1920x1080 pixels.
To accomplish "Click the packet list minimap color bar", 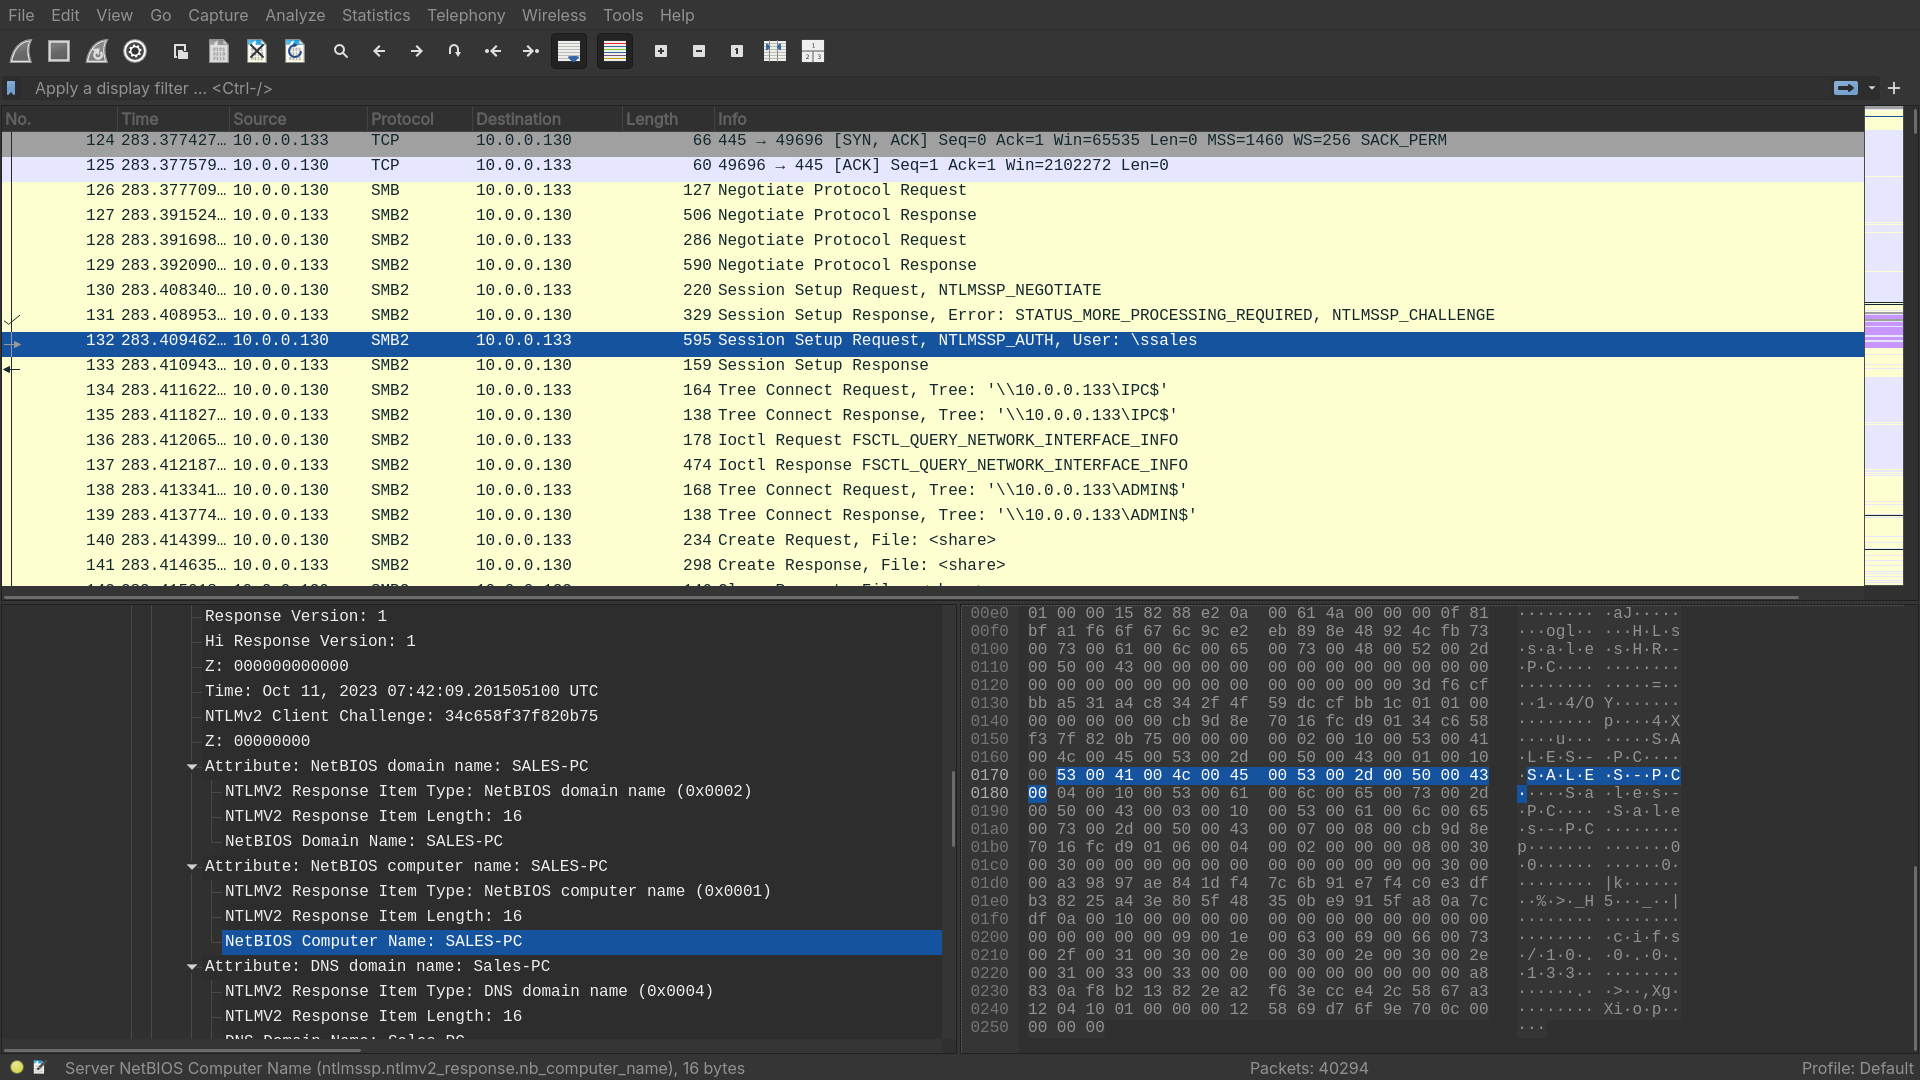I will [x=1884, y=345].
